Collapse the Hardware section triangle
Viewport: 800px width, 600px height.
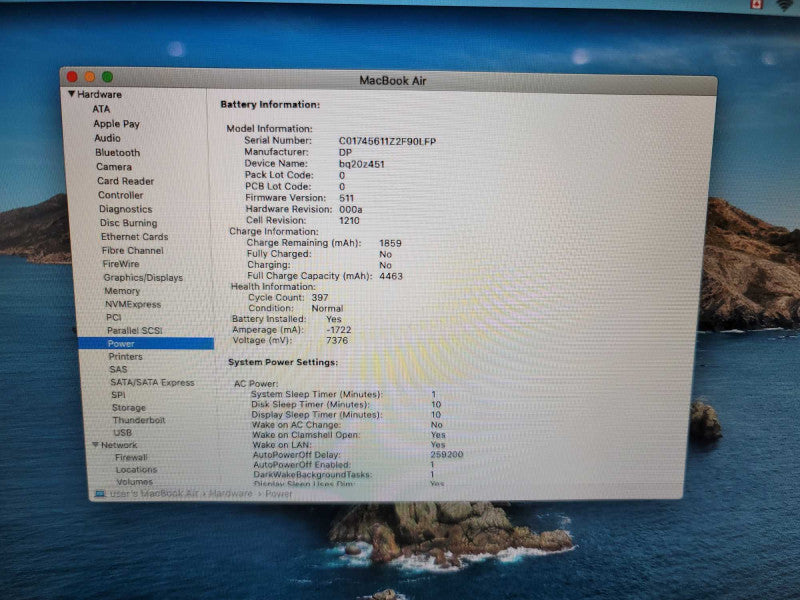[x=72, y=94]
